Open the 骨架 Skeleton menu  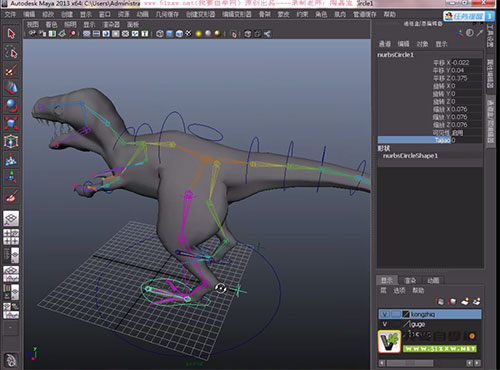(265, 14)
